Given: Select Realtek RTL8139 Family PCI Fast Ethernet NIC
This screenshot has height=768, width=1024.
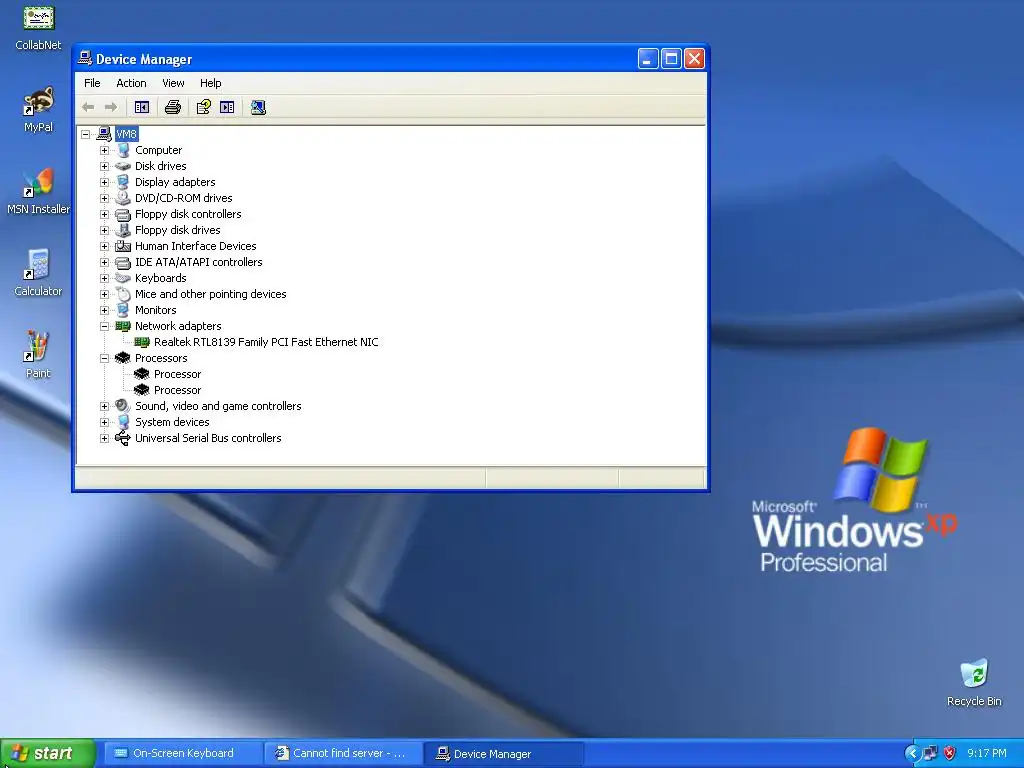Looking at the screenshot, I should [266, 342].
